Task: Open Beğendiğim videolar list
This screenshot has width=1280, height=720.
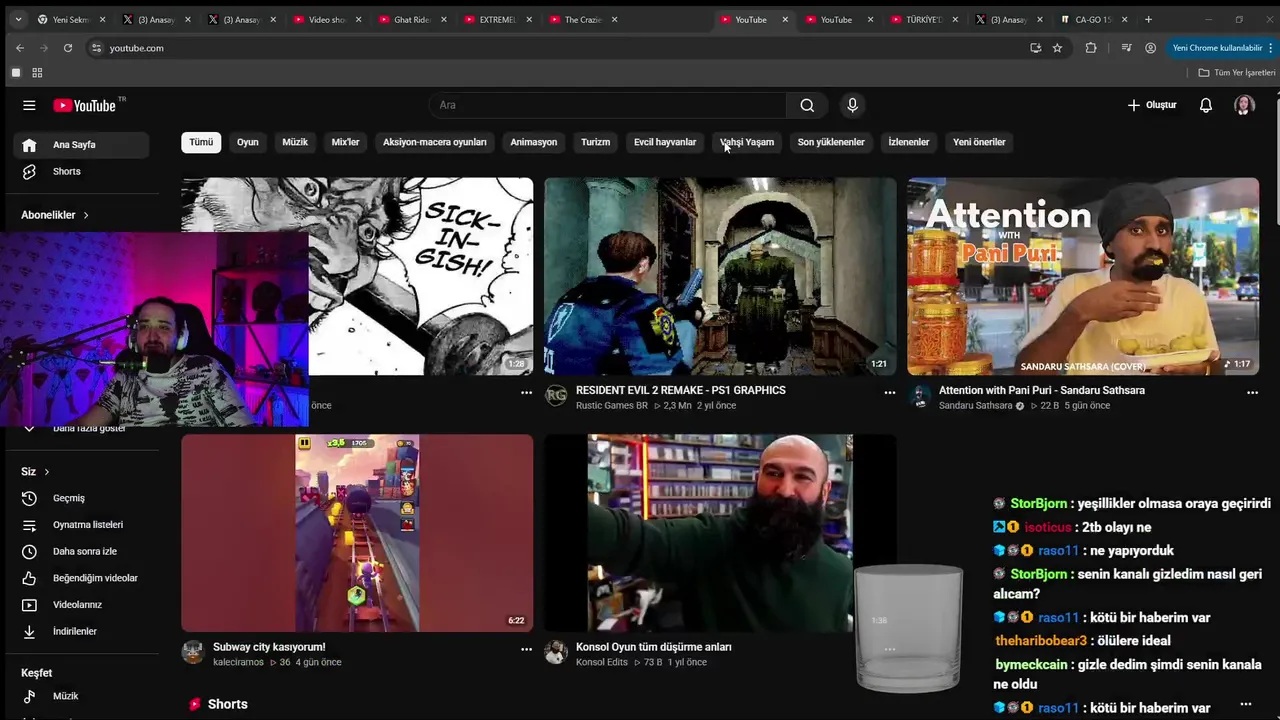Action: [x=82, y=578]
